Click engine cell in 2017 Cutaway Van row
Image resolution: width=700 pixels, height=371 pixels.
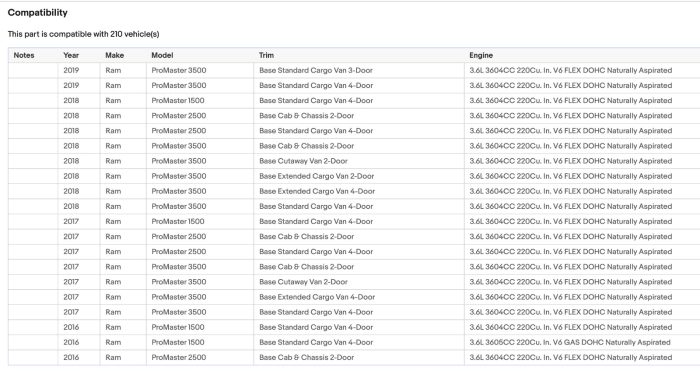571,282
